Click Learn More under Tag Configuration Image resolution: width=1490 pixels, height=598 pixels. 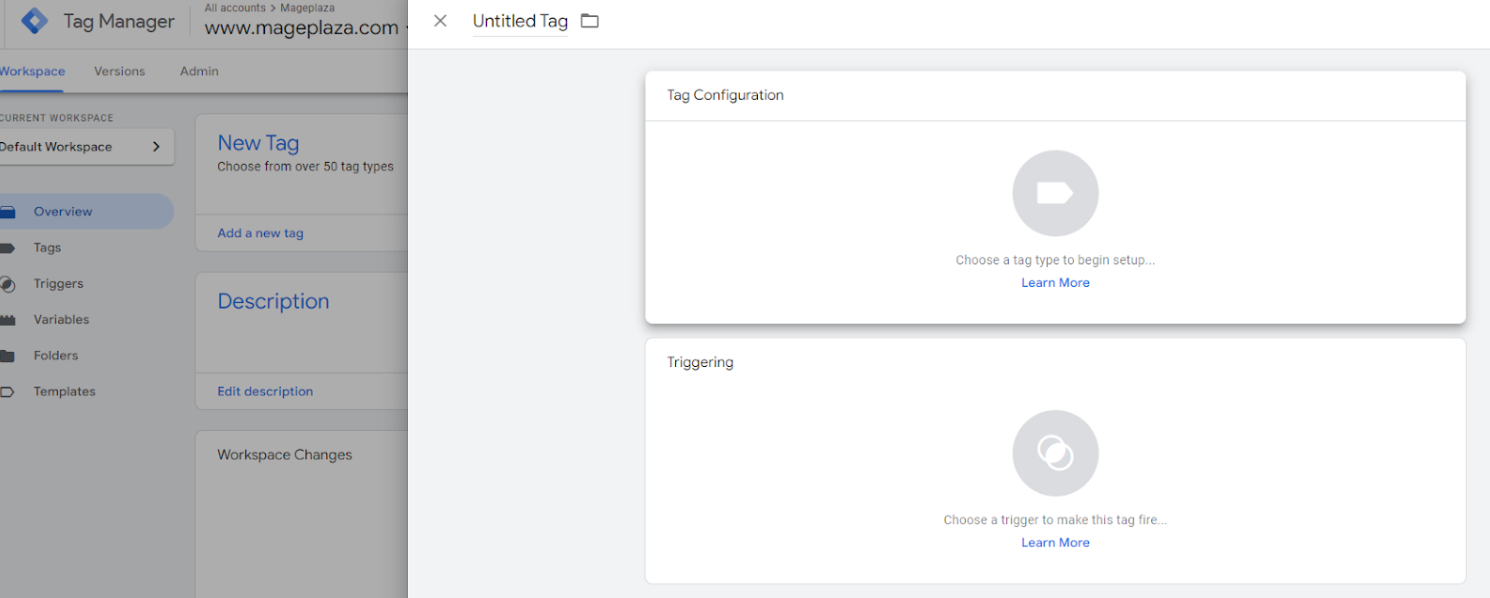(1055, 283)
